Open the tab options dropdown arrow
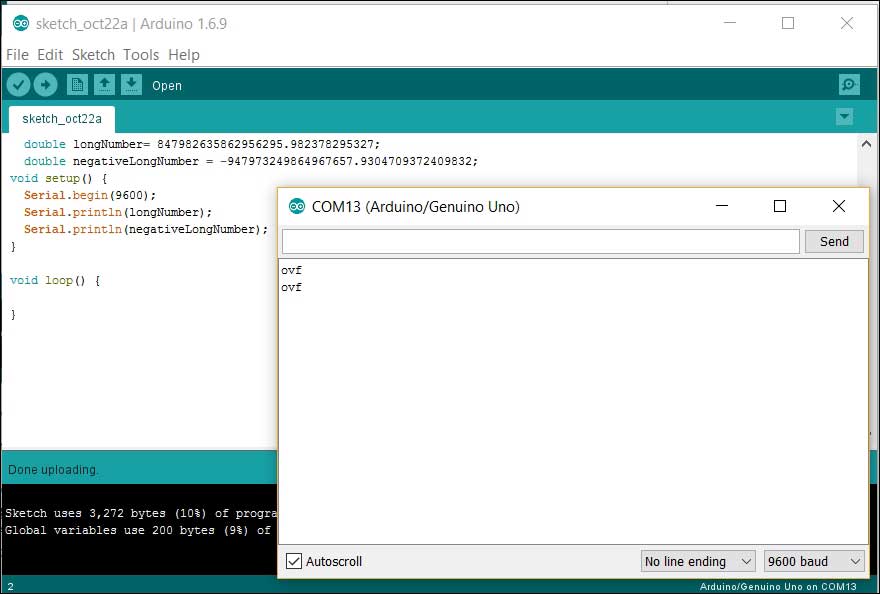The image size is (880, 594). pyautogui.click(x=844, y=117)
